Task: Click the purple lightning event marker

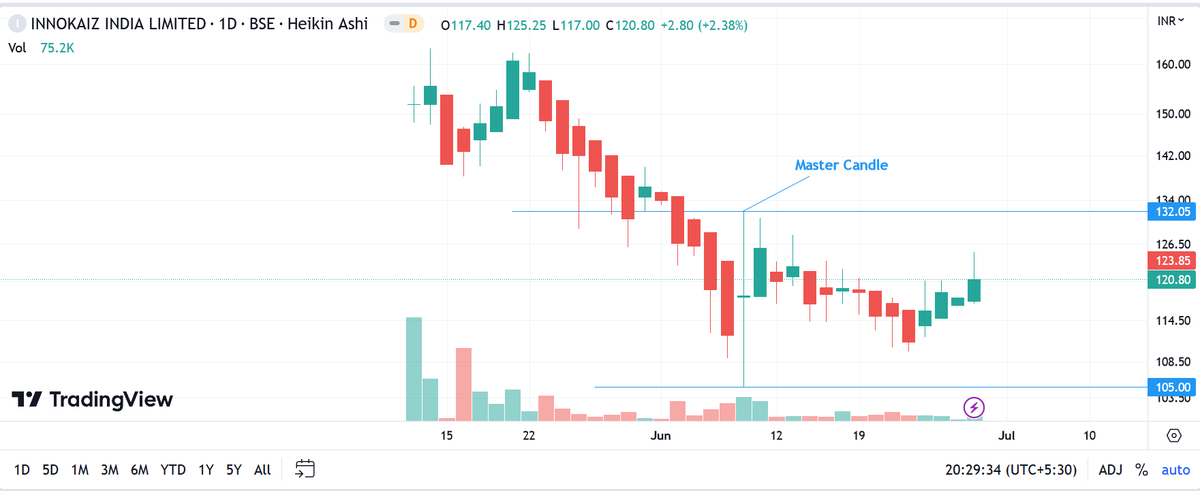Action: pos(975,407)
